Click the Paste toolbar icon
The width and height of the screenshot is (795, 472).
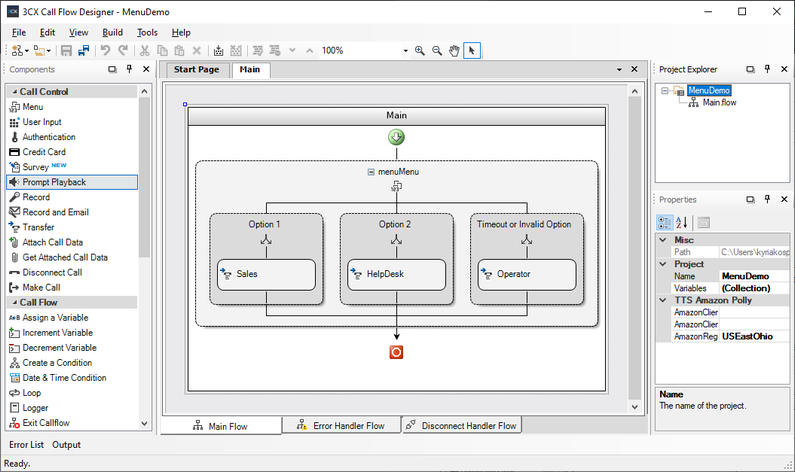click(179, 51)
